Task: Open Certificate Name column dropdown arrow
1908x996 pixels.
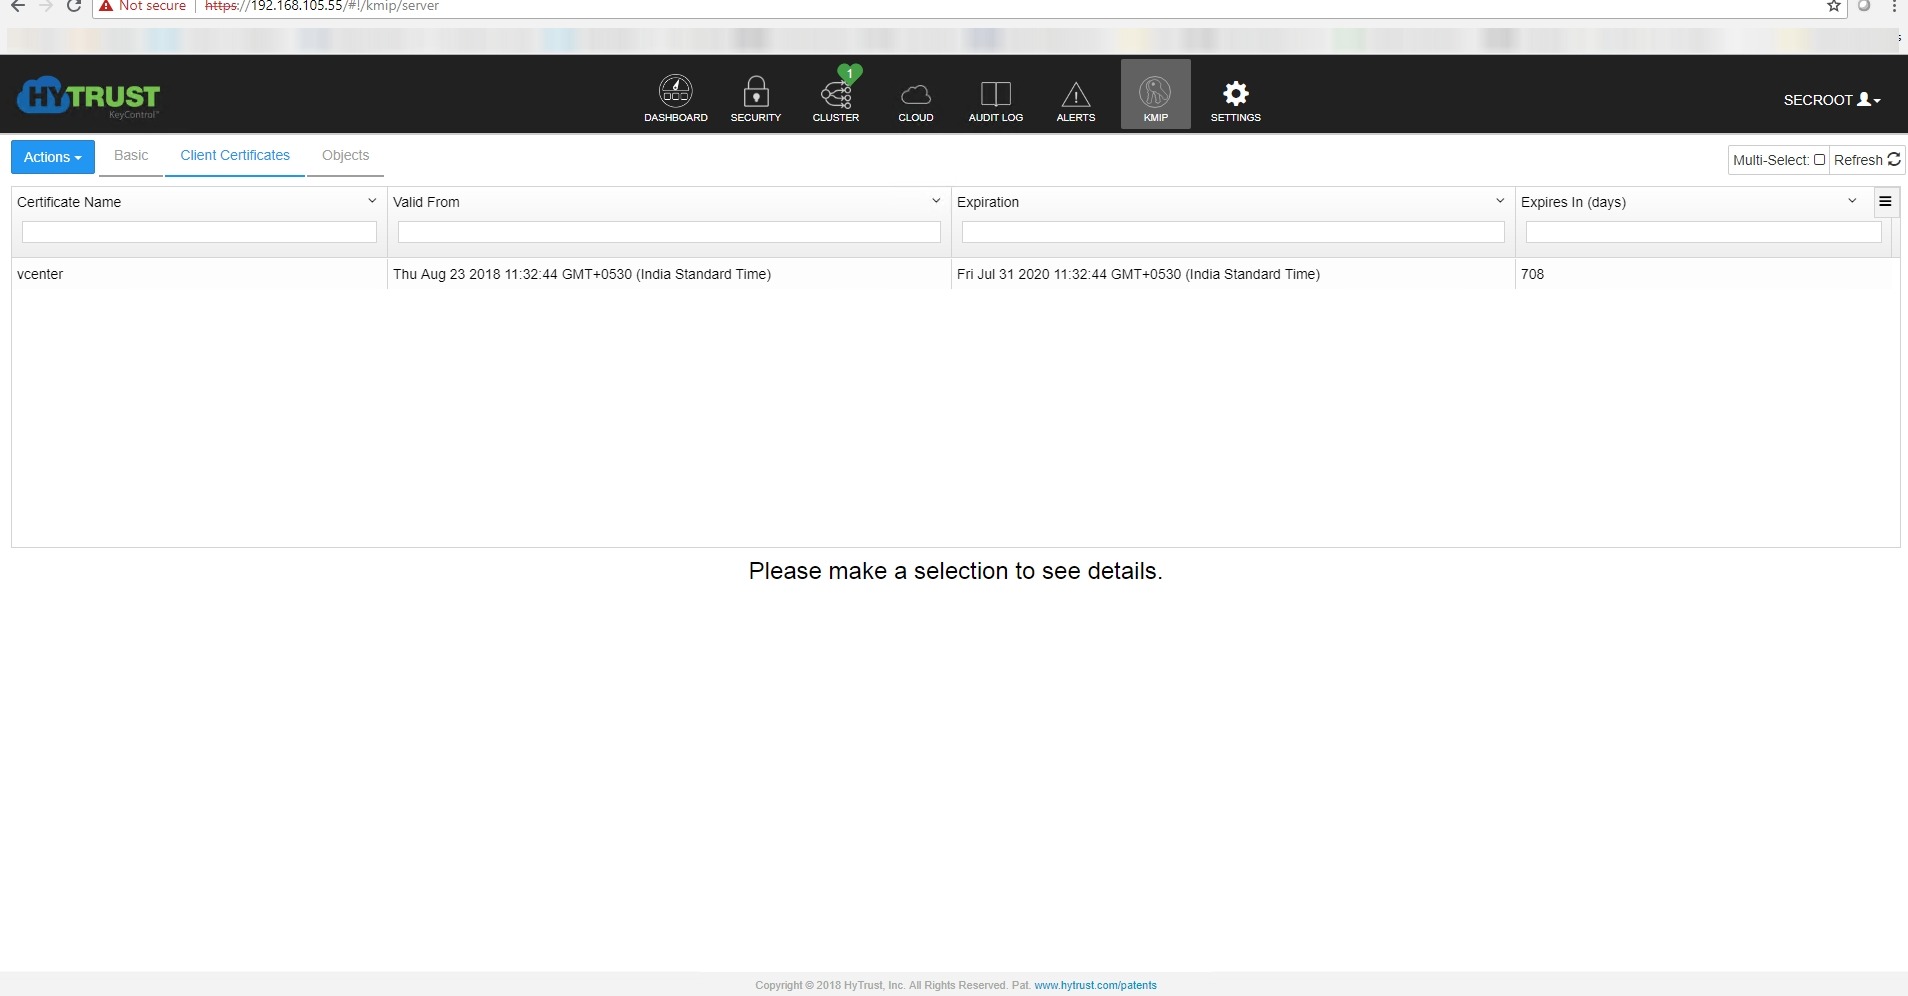Action: pyautogui.click(x=372, y=201)
